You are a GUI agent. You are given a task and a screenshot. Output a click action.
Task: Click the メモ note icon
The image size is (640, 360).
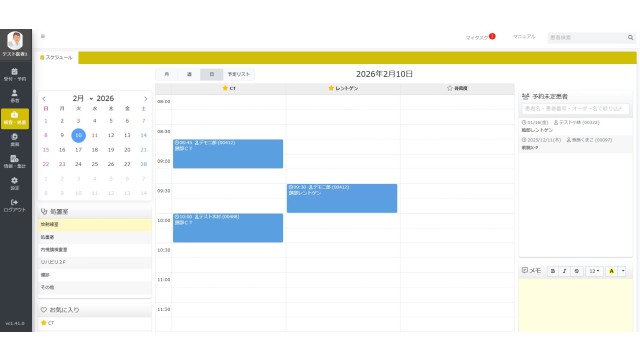525,270
